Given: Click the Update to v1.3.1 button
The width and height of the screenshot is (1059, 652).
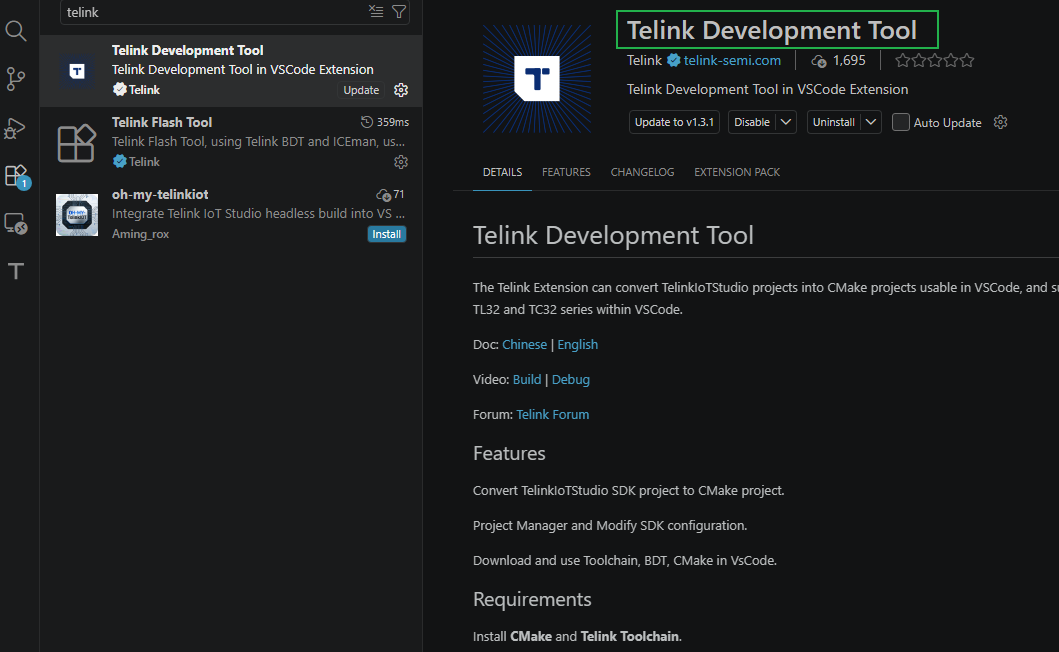Looking at the screenshot, I should pos(674,122).
